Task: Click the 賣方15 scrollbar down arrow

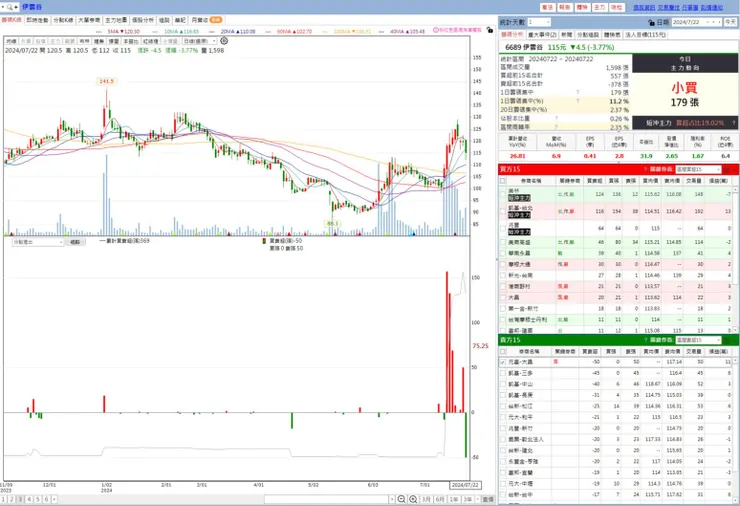Action: (x=736, y=501)
